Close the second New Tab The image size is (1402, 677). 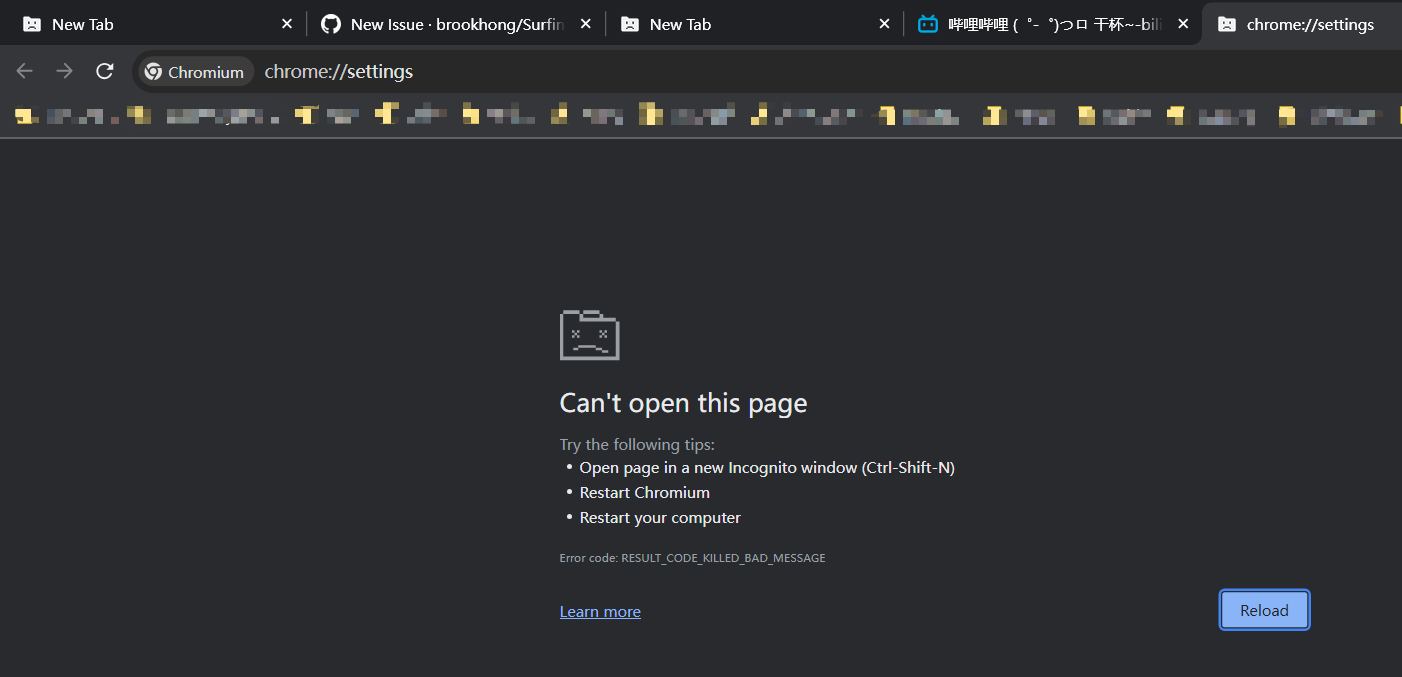884,23
